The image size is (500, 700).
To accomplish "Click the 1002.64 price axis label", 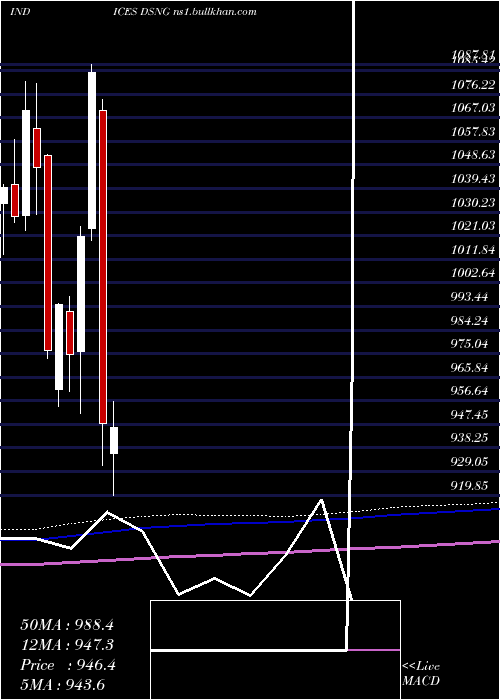I will 474,273.
